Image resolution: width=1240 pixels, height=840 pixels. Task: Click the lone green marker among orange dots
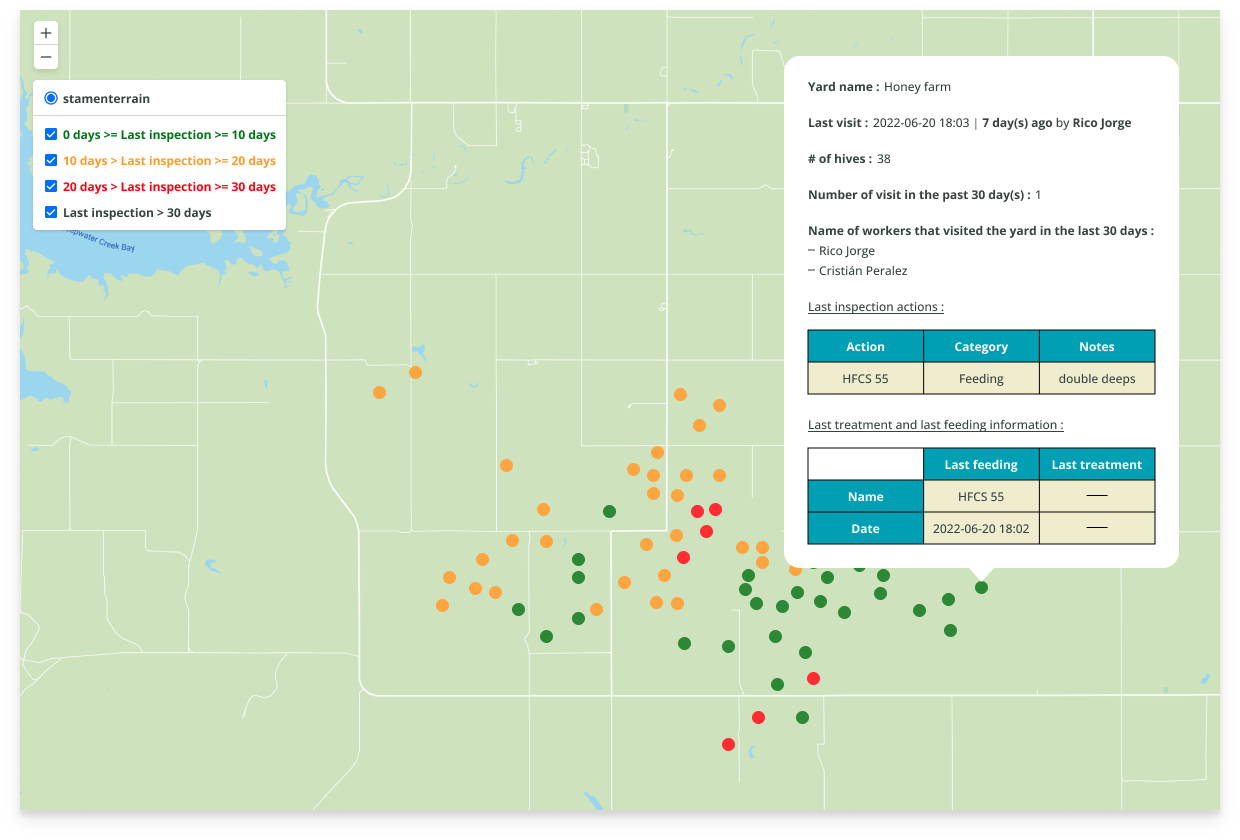tap(609, 511)
